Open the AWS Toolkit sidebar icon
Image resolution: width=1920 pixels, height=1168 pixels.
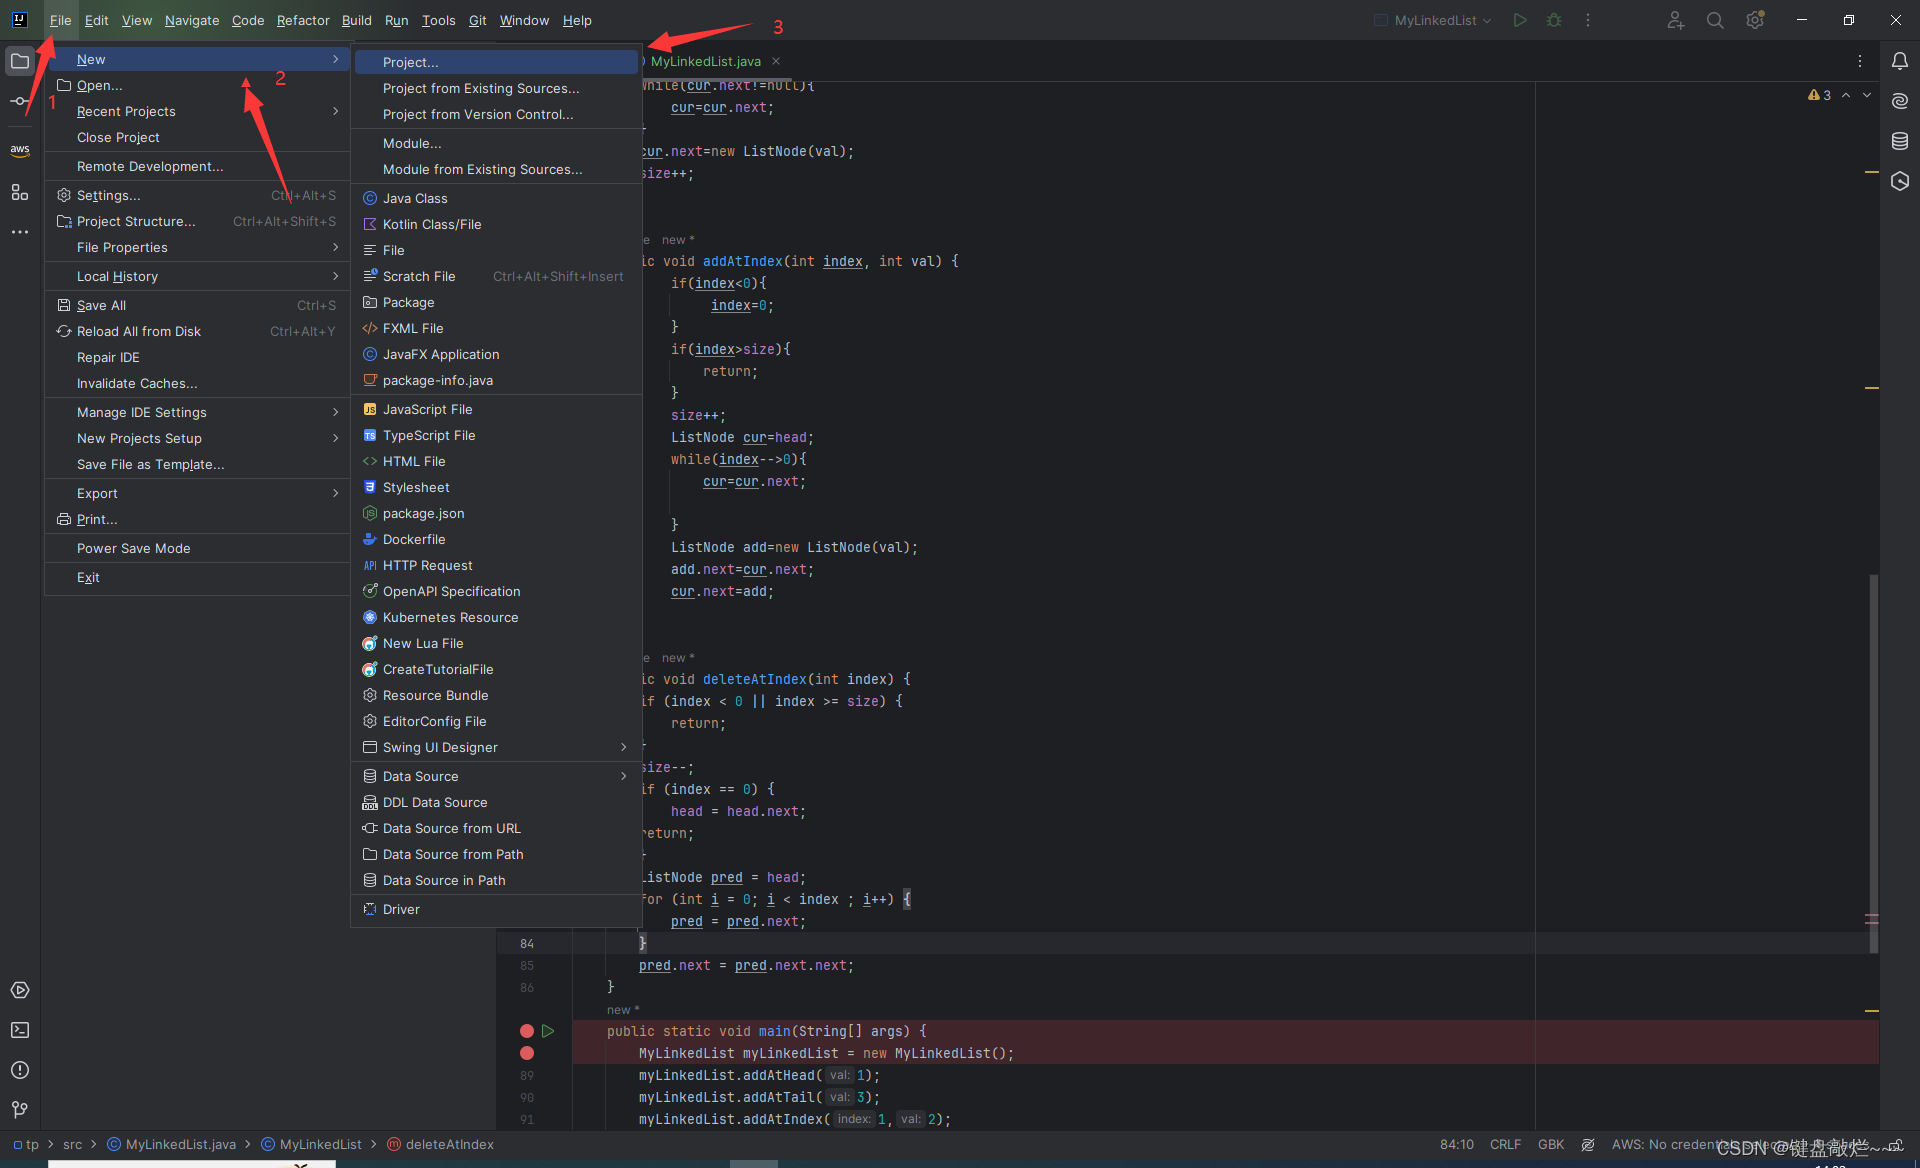pos(20,150)
